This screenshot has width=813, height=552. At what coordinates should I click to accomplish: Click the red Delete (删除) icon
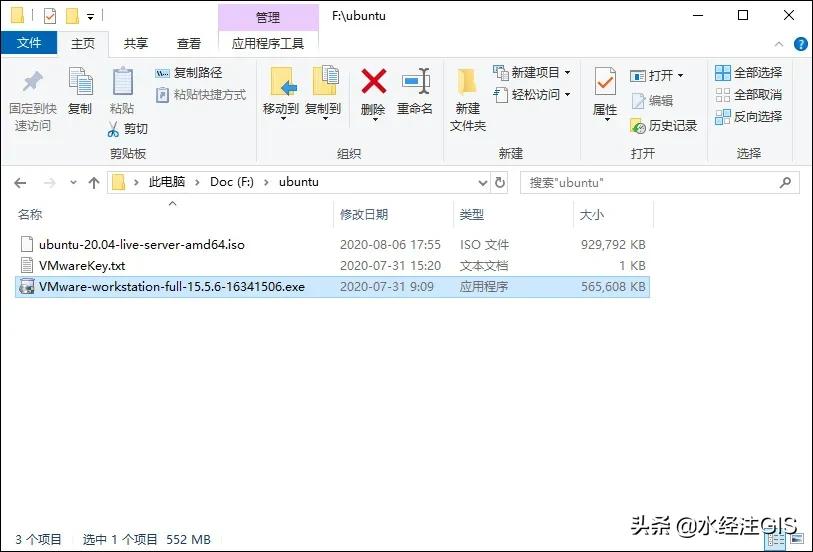tap(373, 81)
